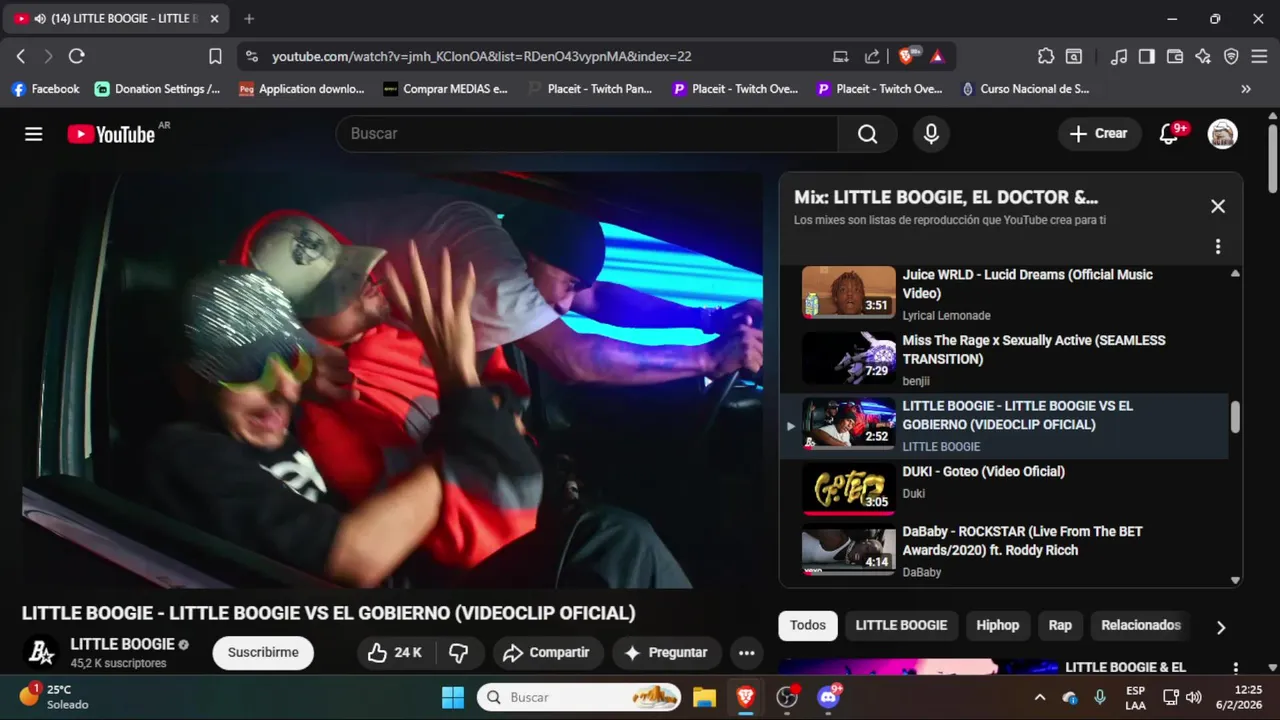The height and width of the screenshot is (720, 1280).
Task: Open Brave Rewards triangle icon
Action: point(937,57)
